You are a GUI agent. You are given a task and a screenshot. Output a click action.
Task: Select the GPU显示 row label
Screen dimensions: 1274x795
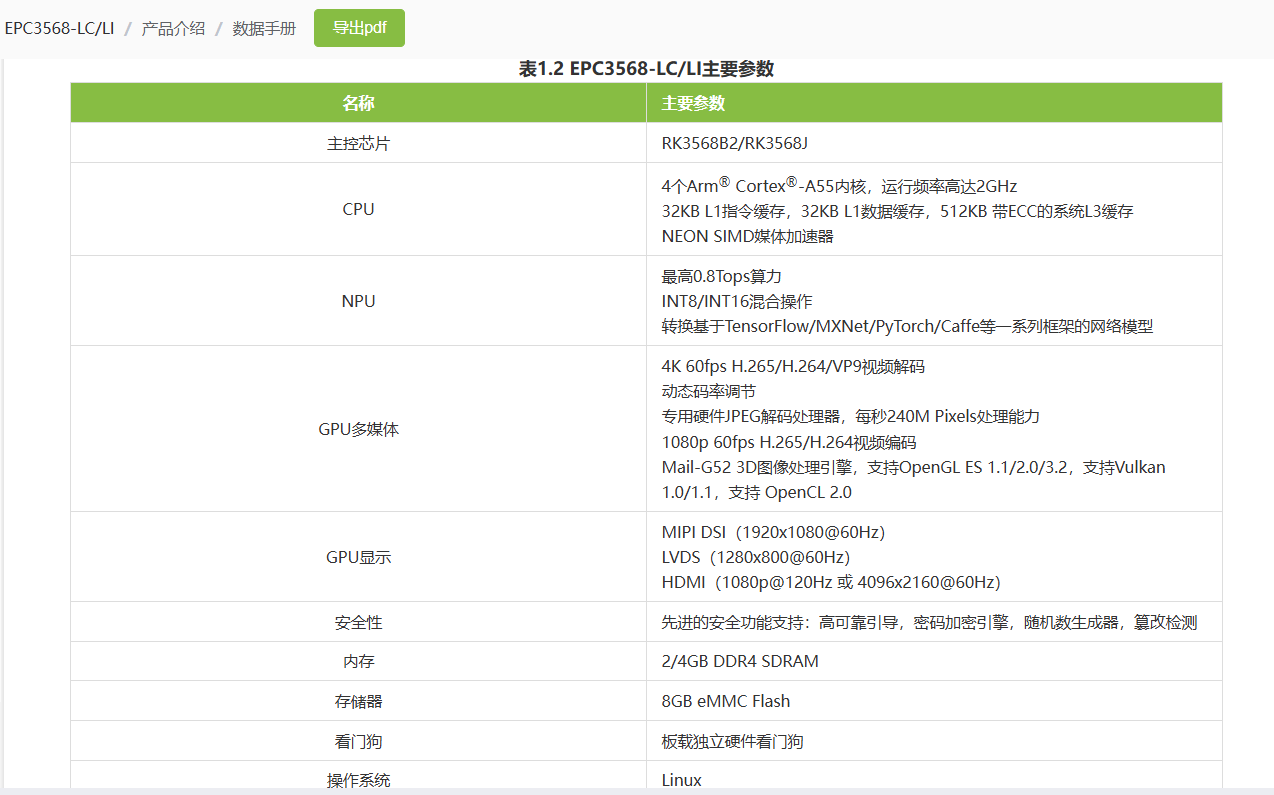[358, 557]
